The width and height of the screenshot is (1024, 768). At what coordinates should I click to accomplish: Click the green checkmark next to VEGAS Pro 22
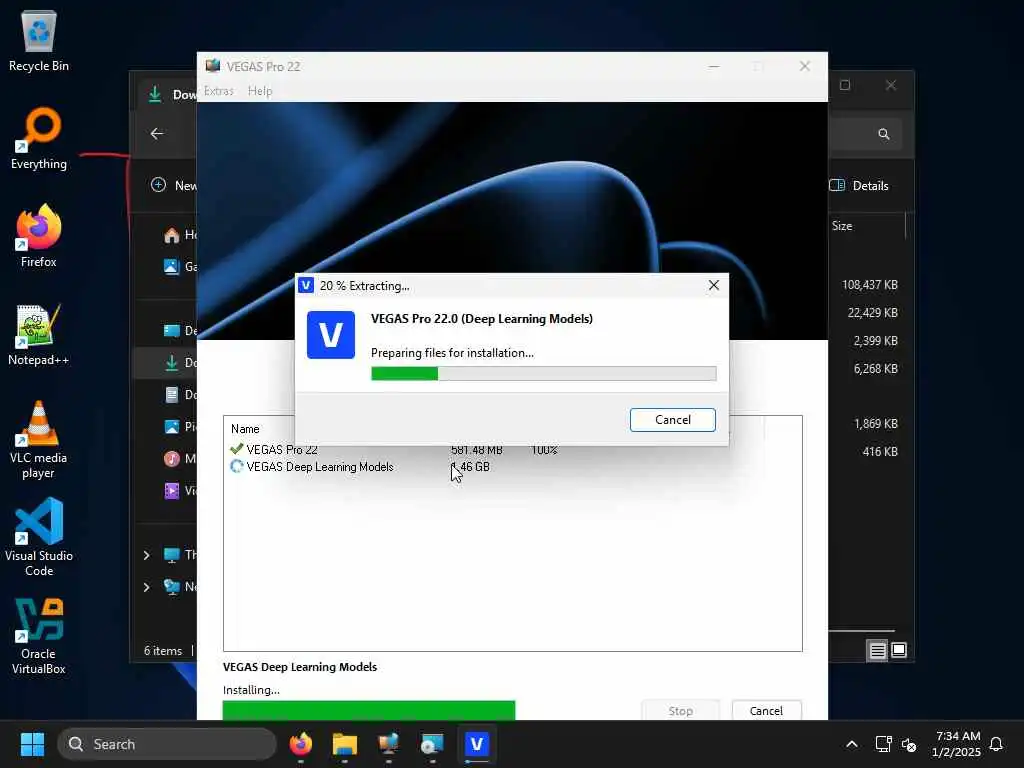click(x=236, y=449)
